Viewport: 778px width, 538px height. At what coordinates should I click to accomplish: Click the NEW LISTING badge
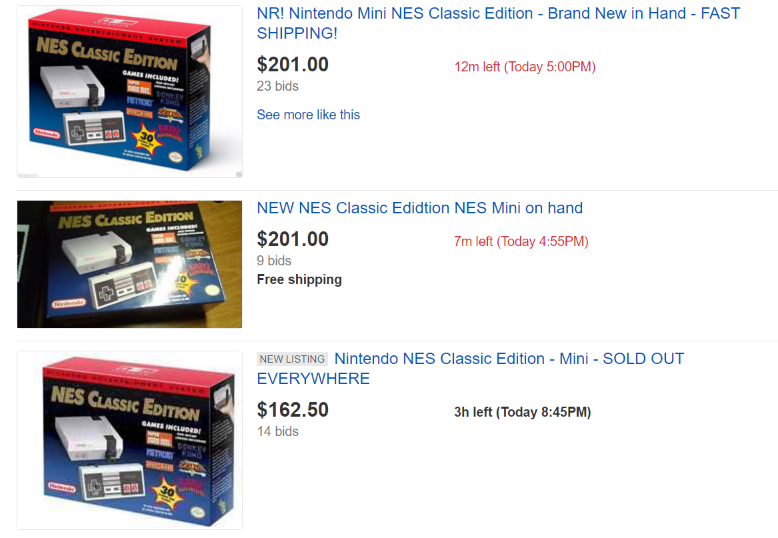(292, 359)
